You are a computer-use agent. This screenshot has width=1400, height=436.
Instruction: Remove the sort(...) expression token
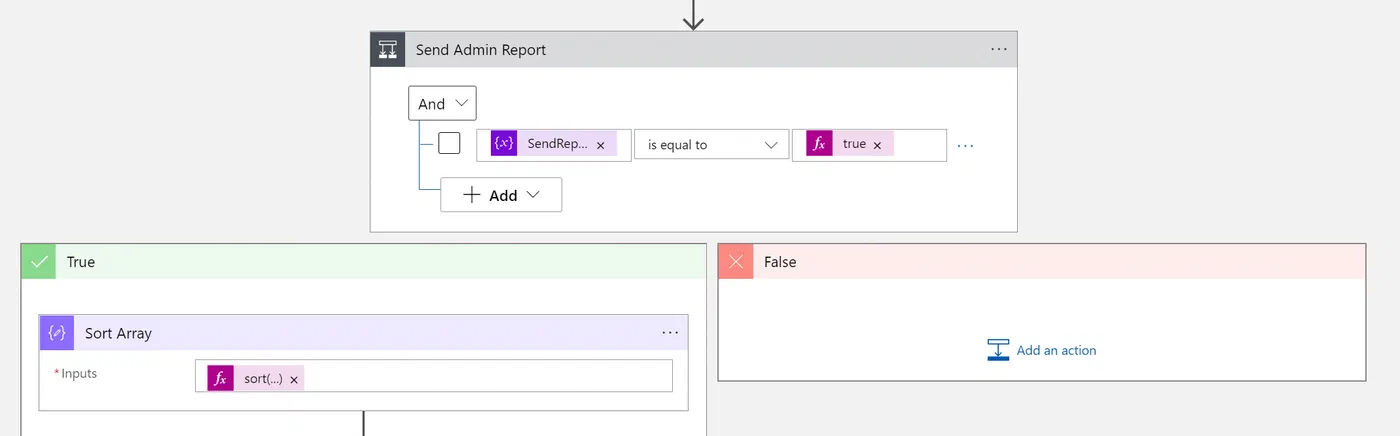(x=294, y=379)
